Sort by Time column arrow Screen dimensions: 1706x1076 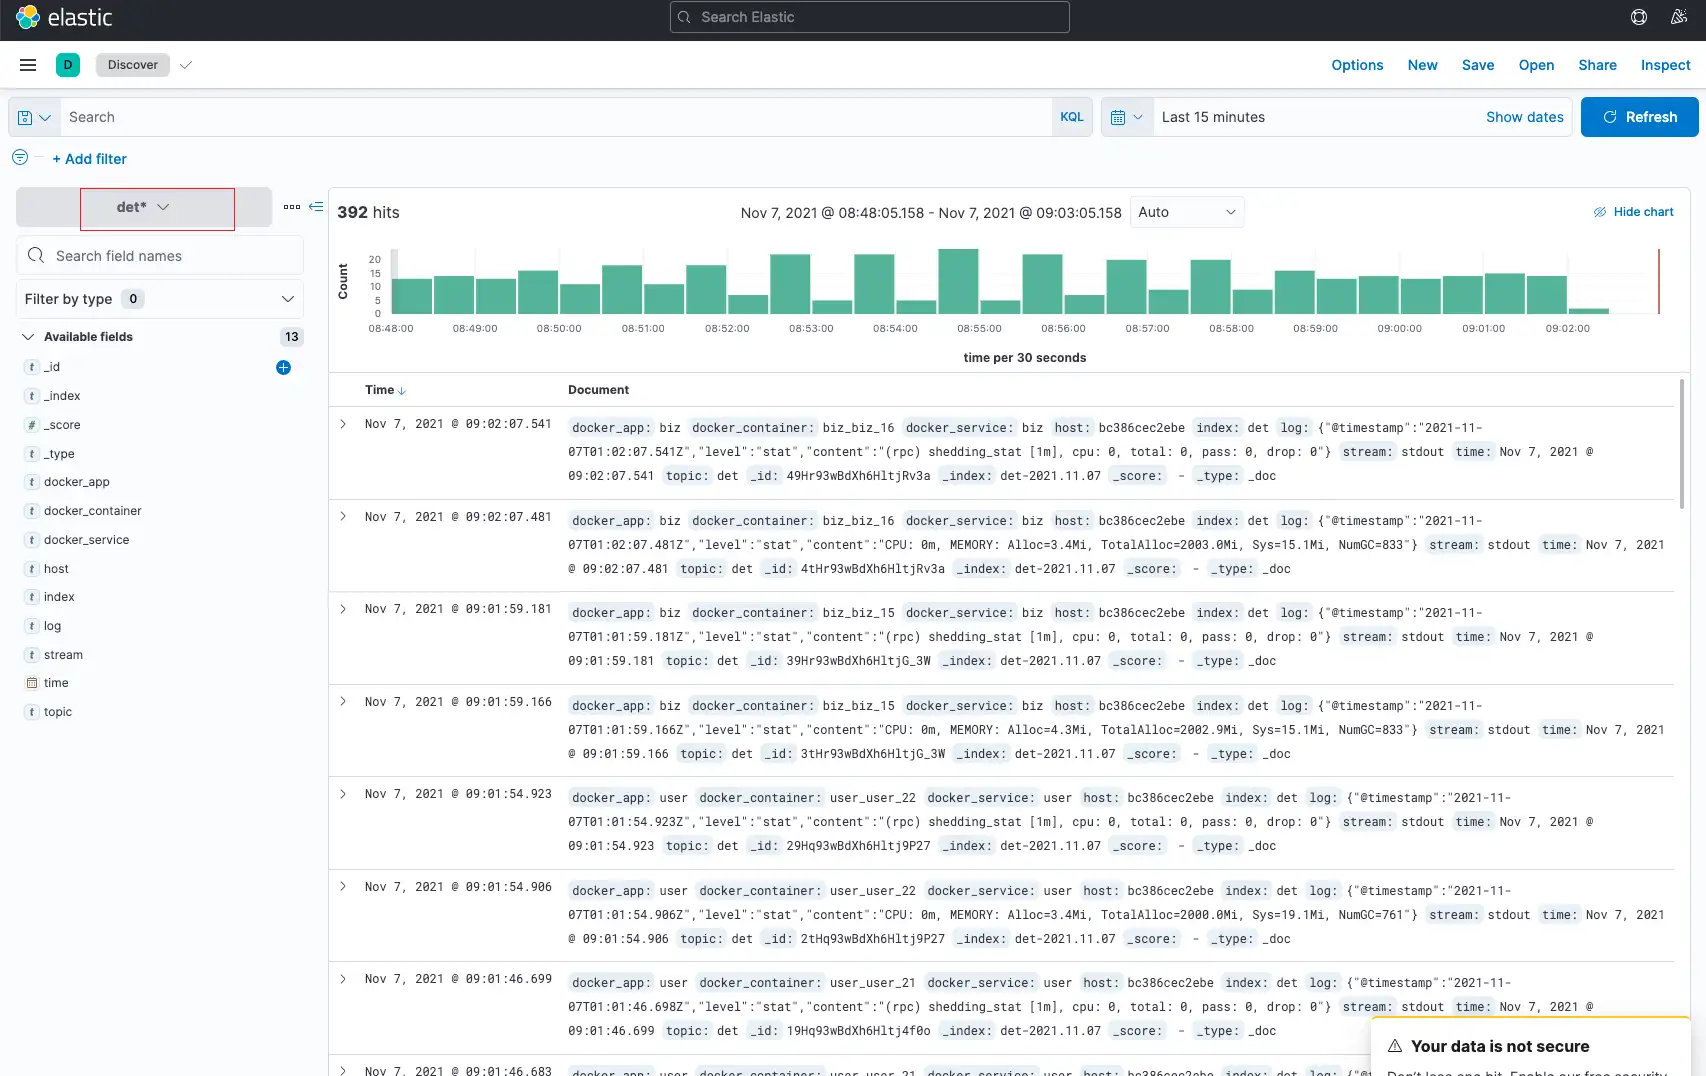pos(402,391)
